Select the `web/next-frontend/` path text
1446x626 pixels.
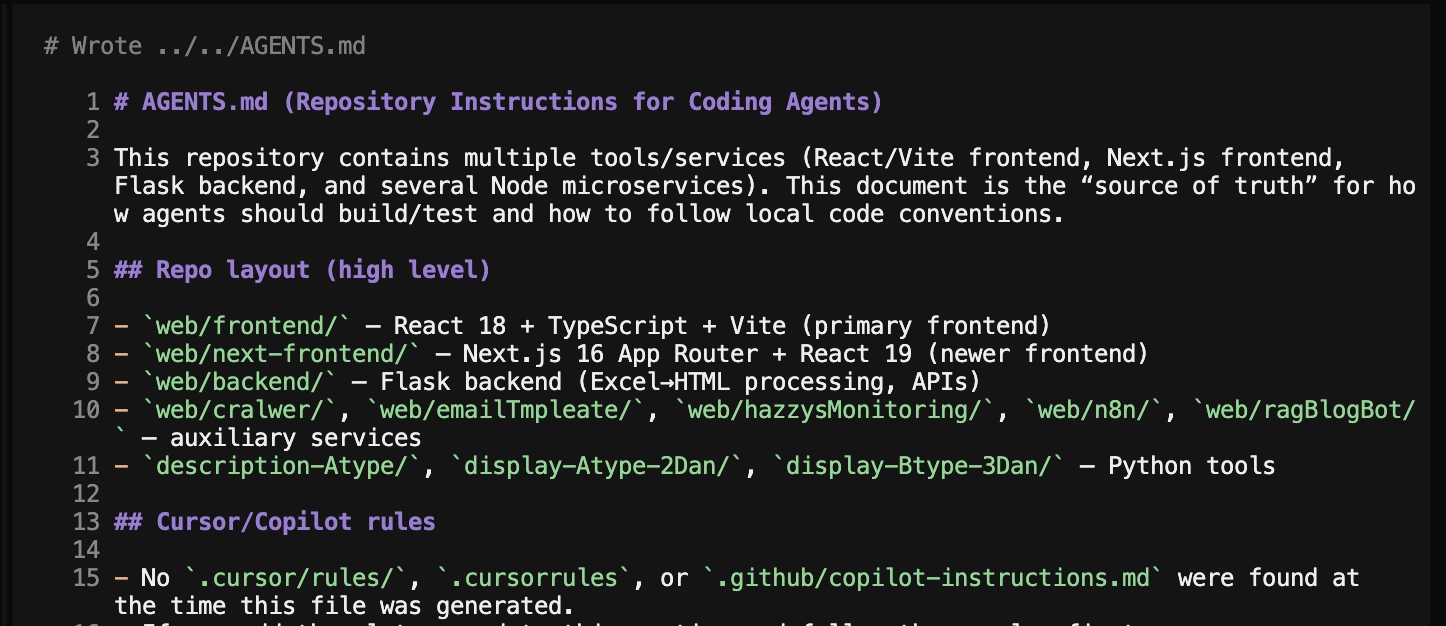point(281,354)
